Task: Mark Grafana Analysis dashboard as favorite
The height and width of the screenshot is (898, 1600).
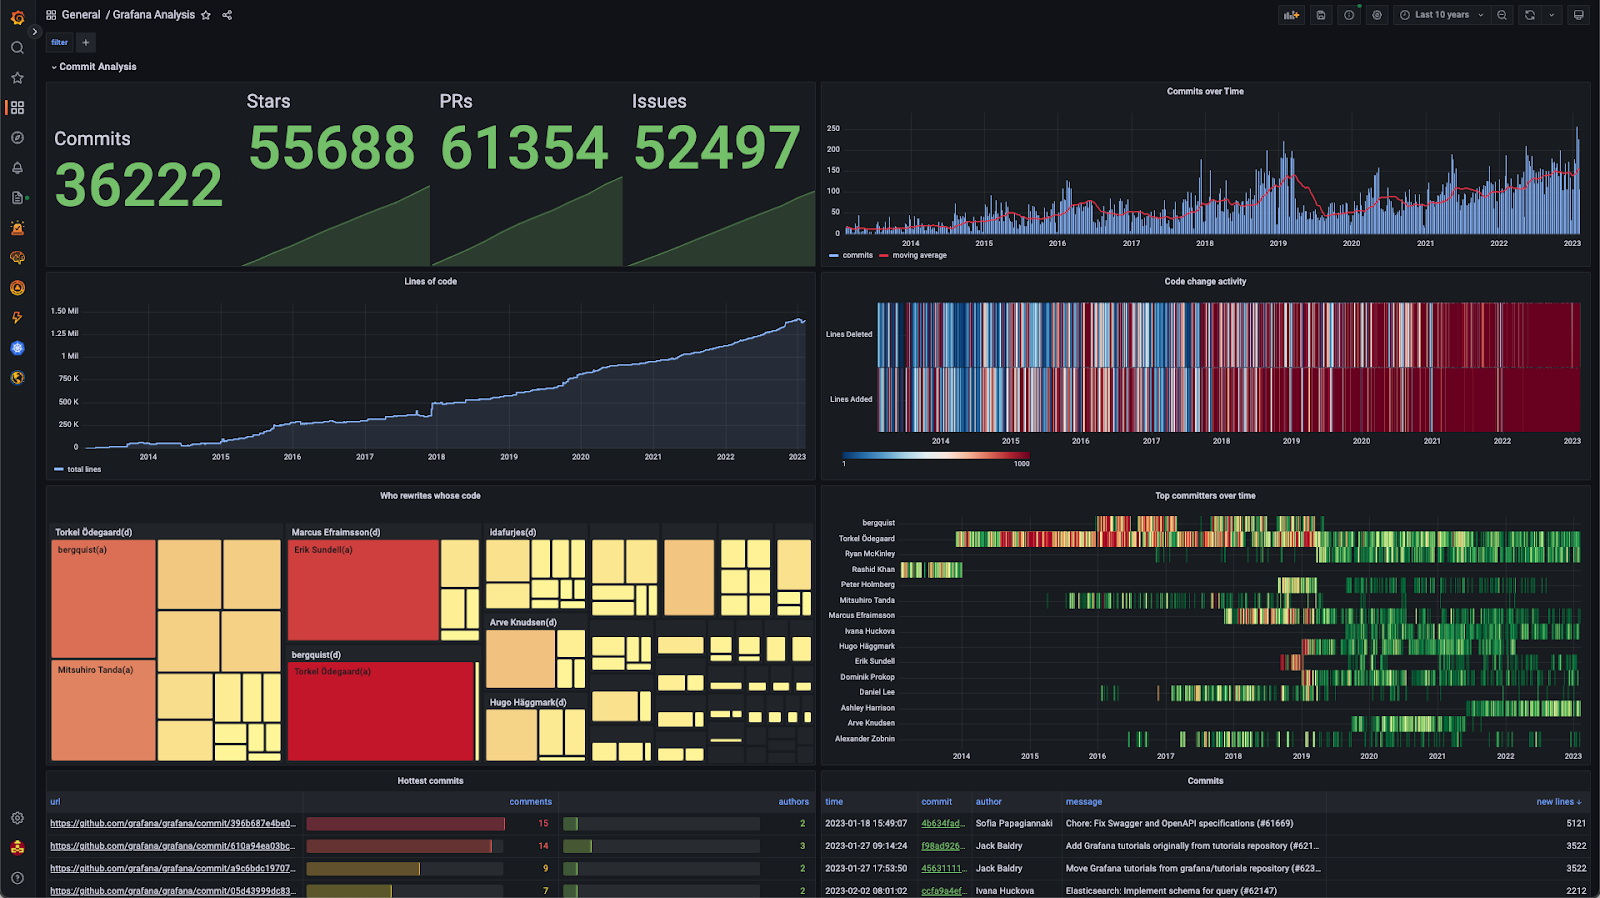Action: [x=206, y=15]
